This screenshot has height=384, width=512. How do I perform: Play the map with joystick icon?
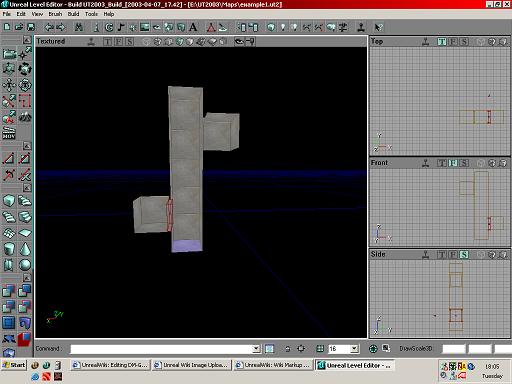tap(361, 27)
